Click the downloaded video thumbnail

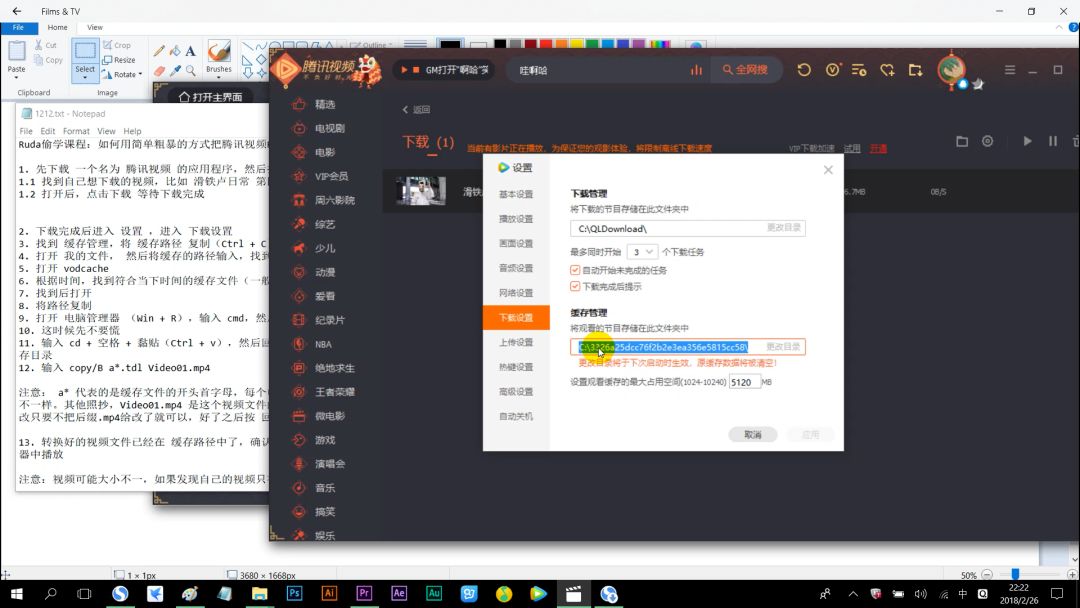click(421, 191)
